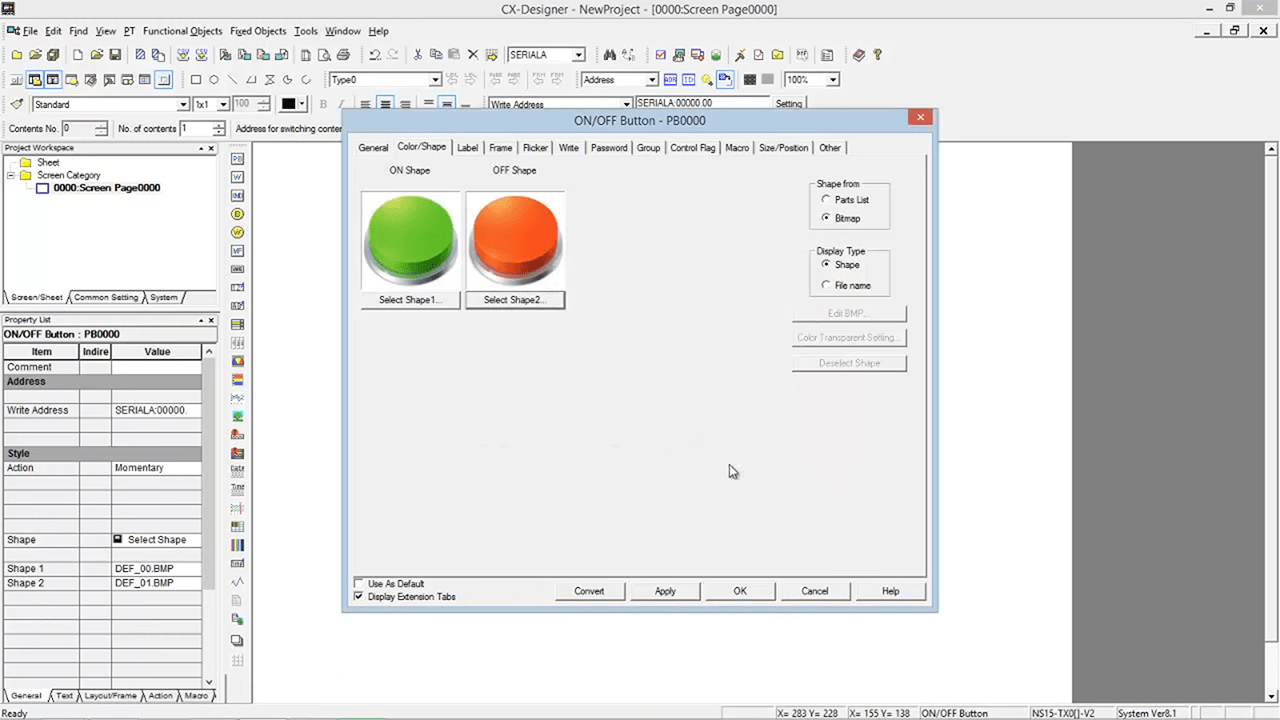This screenshot has height=720, width=1280.
Task: Select the Rectangle drawing tool
Action: point(196,80)
